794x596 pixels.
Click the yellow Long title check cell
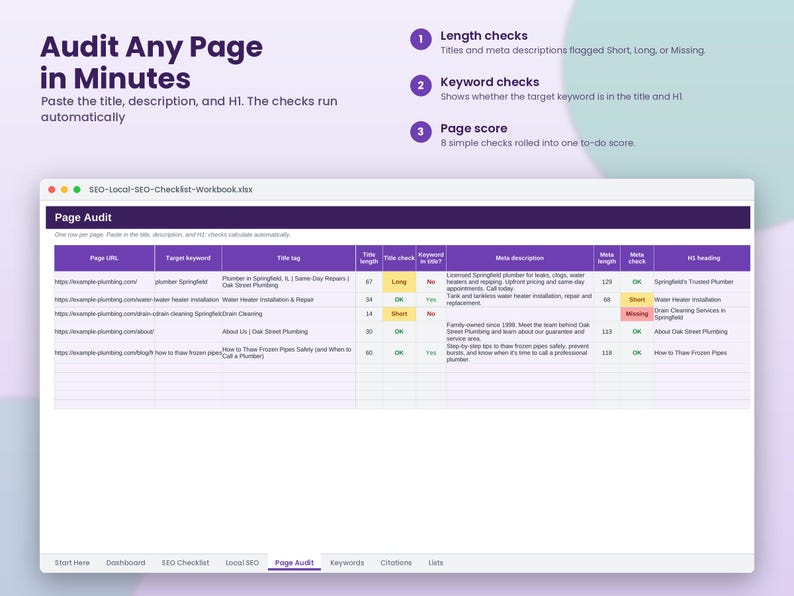[399, 282]
